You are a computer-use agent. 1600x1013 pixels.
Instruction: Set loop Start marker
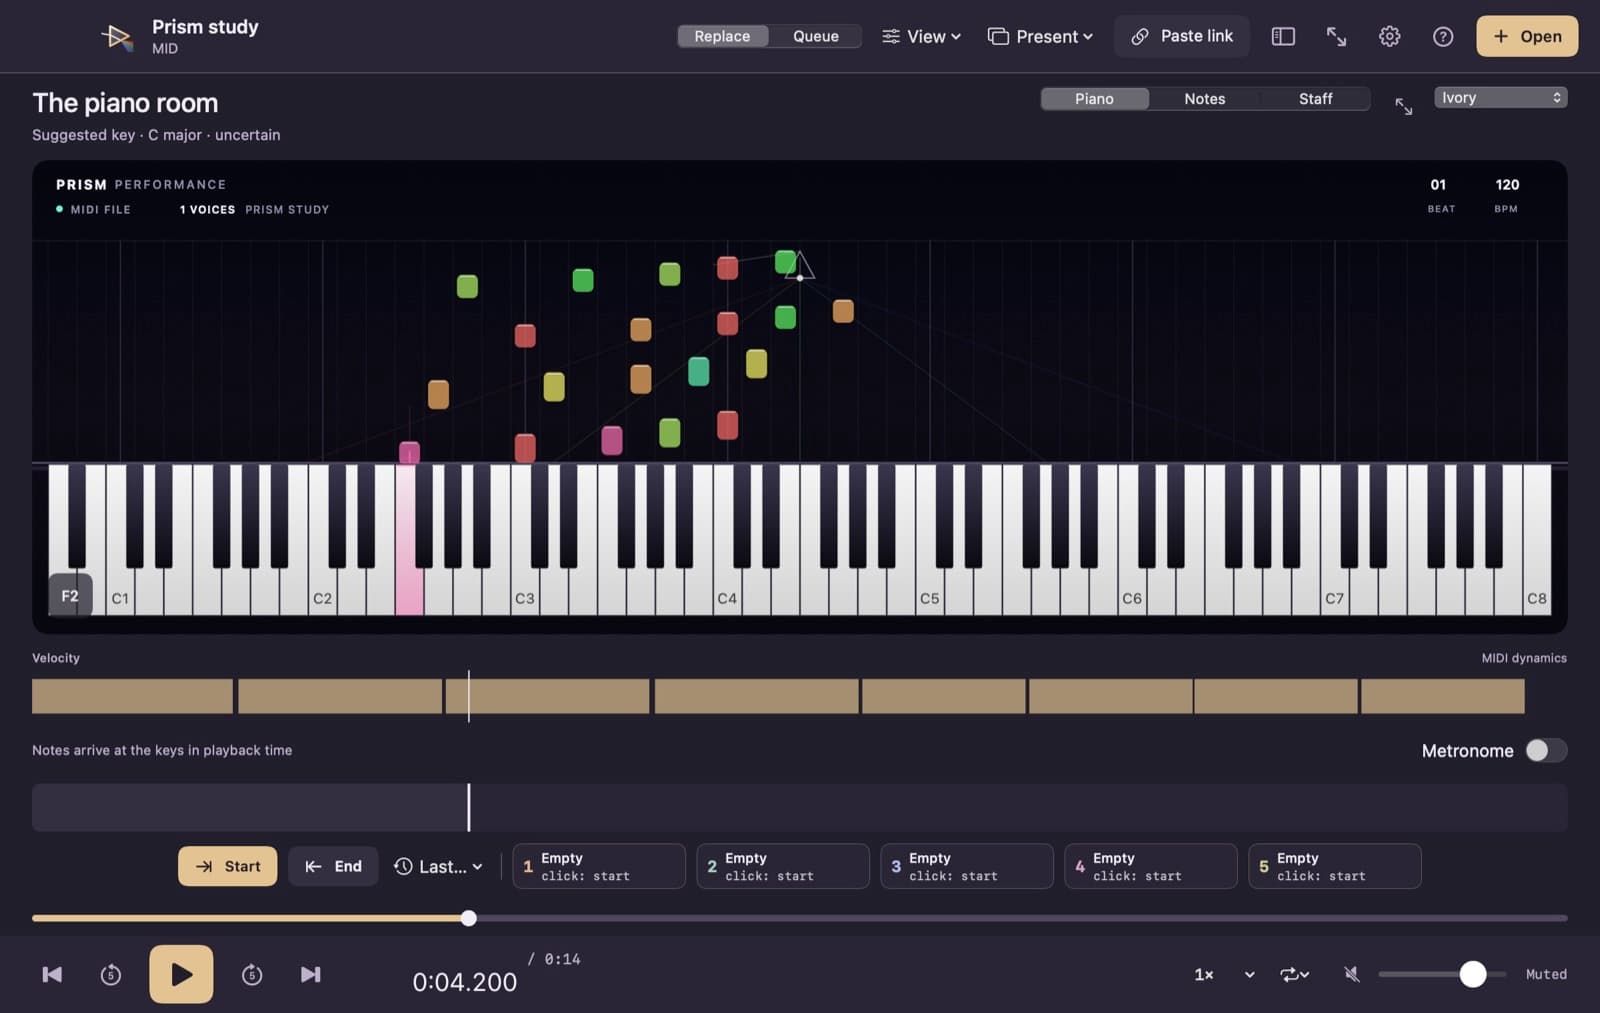coord(228,866)
